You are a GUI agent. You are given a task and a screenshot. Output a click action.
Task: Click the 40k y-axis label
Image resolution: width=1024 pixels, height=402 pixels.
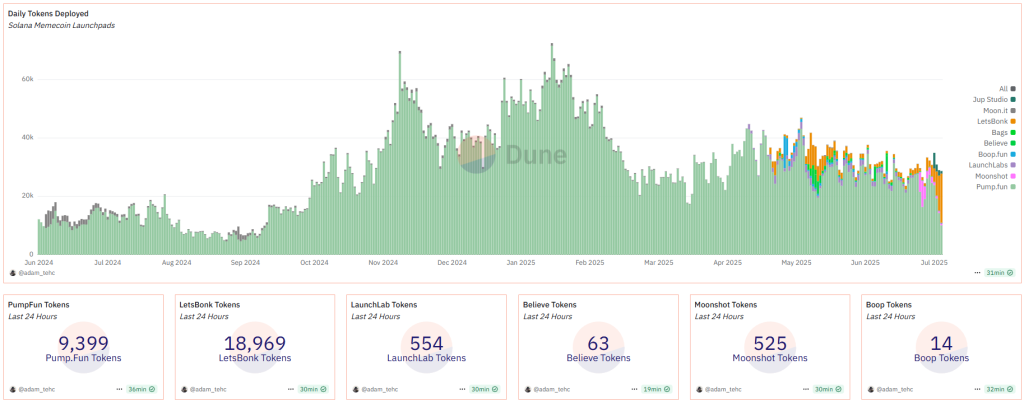pos(26,138)
